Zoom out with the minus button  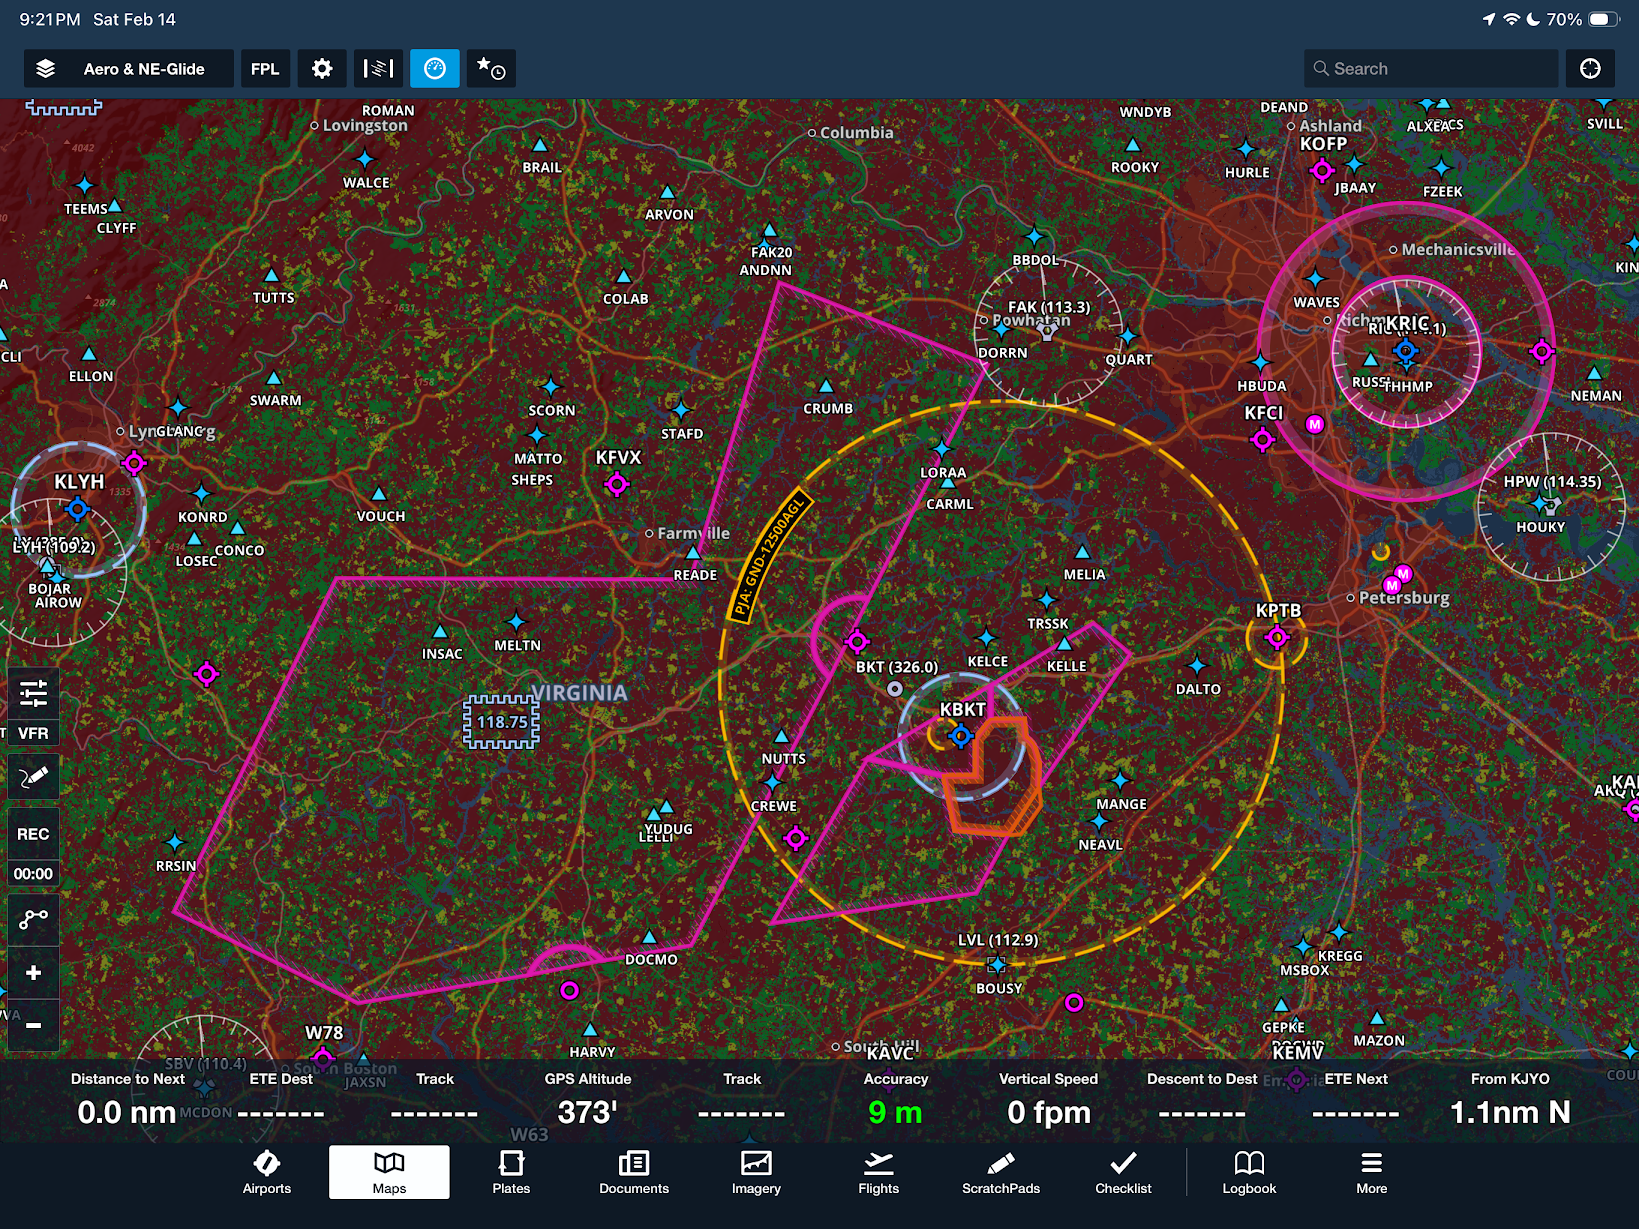(x=33, y=1025)
